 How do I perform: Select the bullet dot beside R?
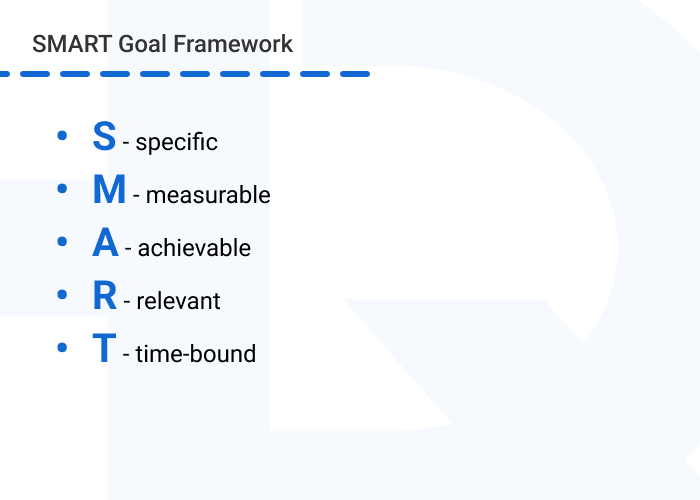pyautogui.click(x=63, y=294)
